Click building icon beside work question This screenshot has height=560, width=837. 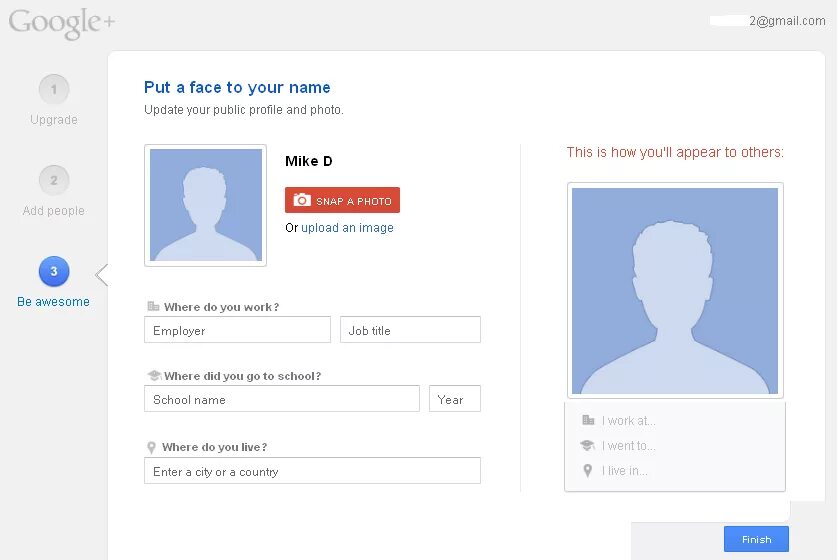(x=153, y=306)
